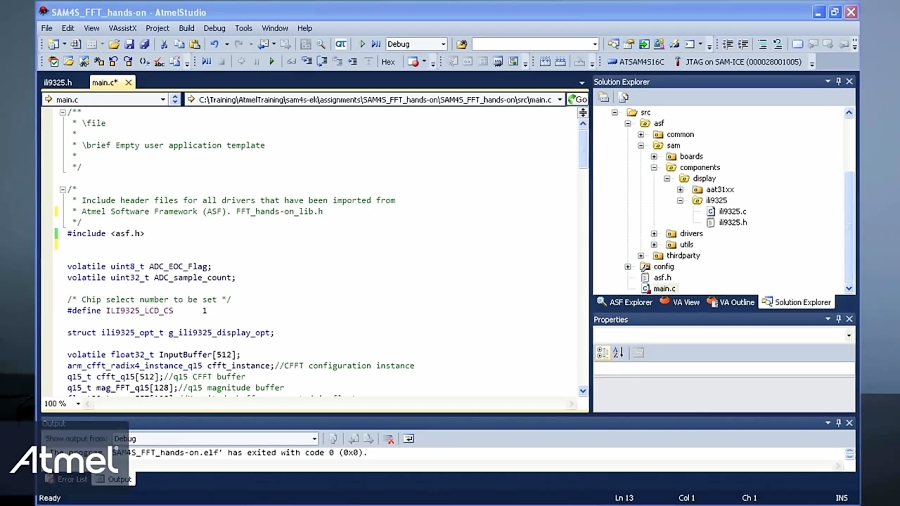The image size is (900, 506).
Task: Save the current file with floppy icon
Action: [x=130, y=44]
